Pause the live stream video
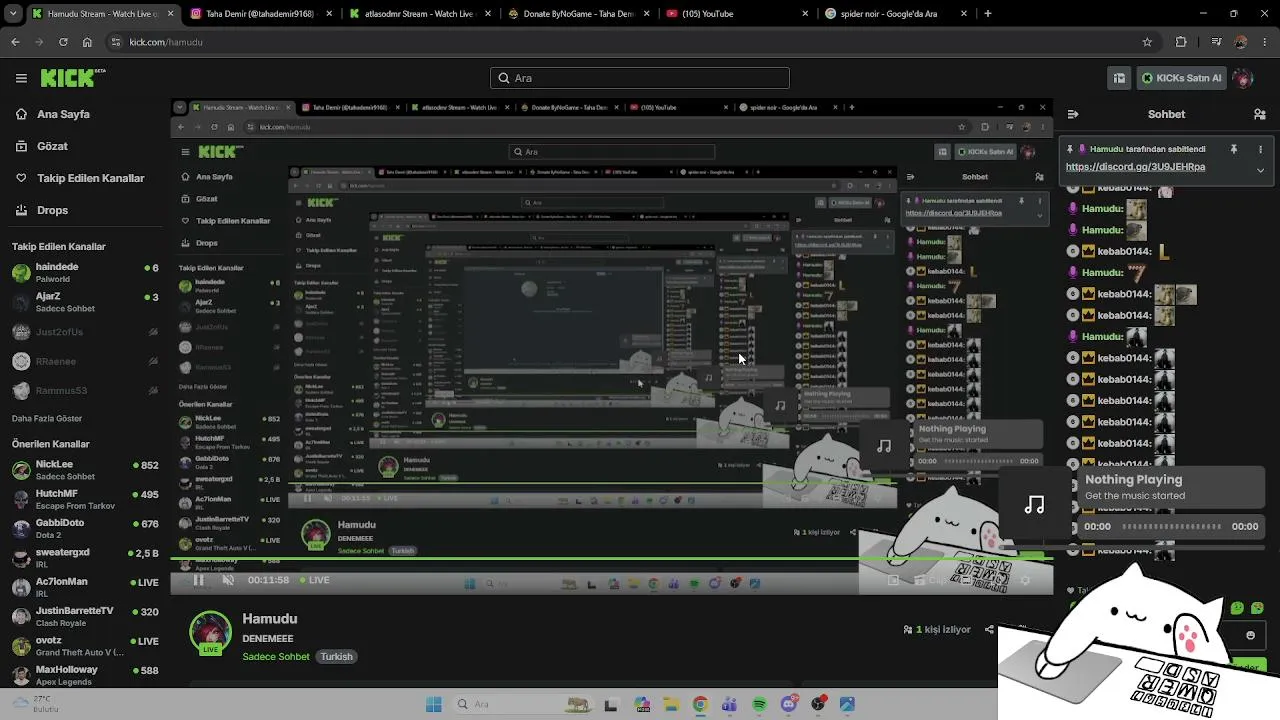The height and width of the screenshot is (720, 1280). click(198, 580)
